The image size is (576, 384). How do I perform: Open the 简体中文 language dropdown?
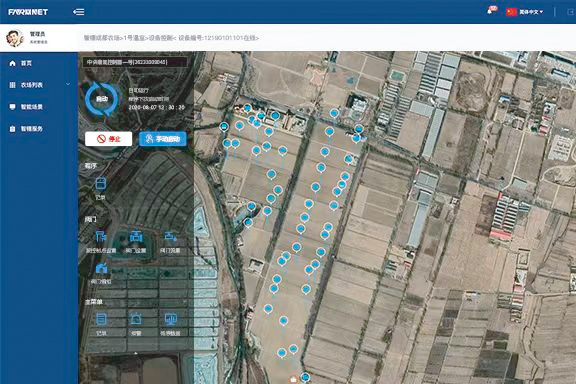click(x=525, y=12)
